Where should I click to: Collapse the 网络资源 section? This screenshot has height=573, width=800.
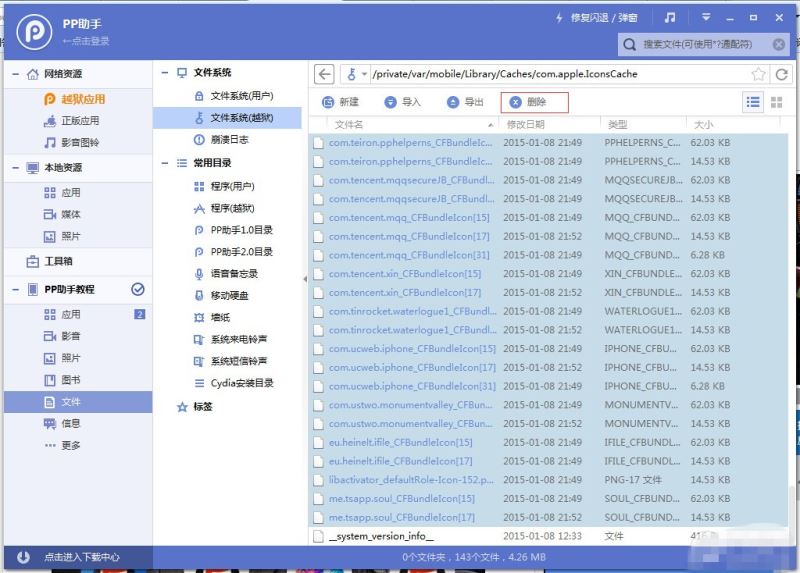click(15, 74)
